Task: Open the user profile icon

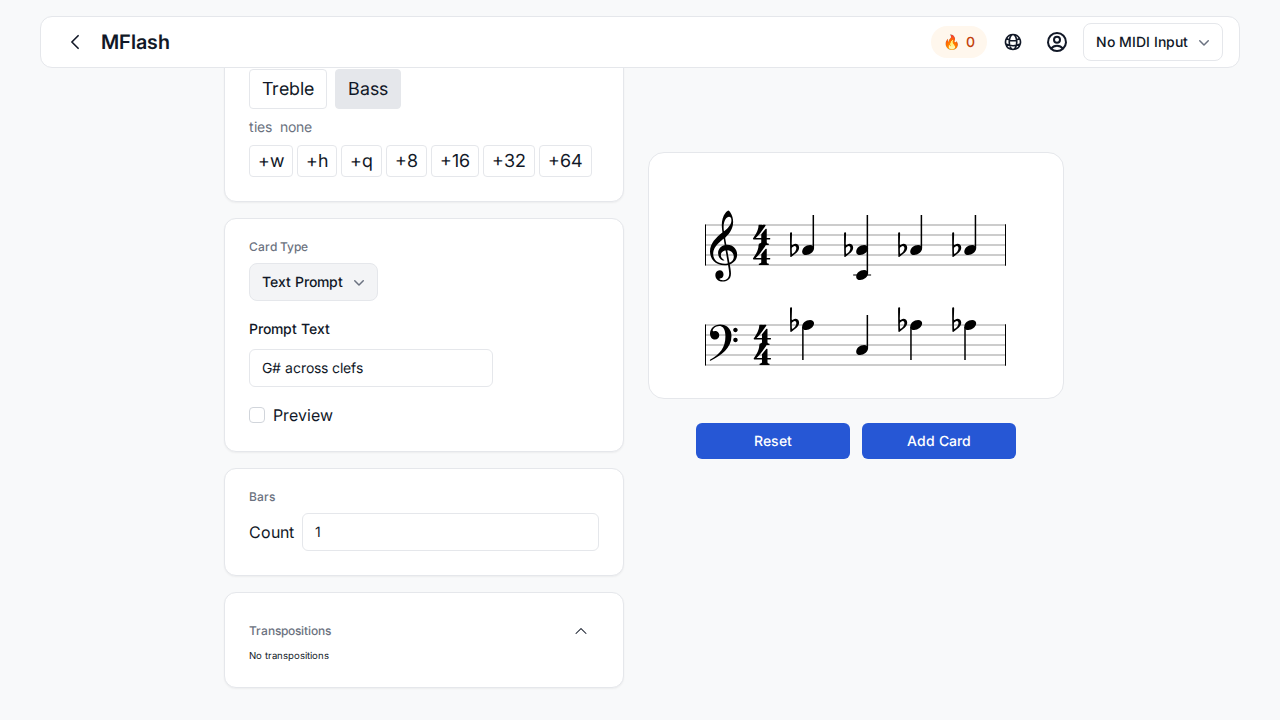Action: pos(1057,42)
